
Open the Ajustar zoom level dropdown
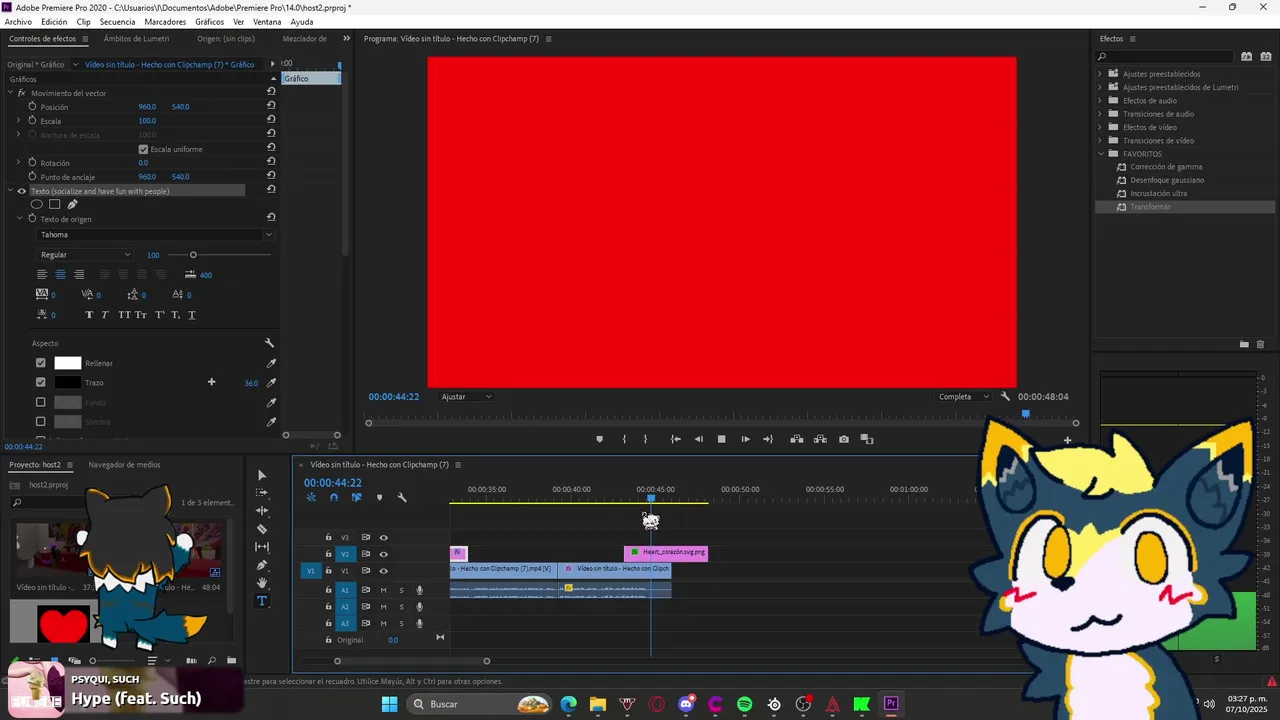pos(466,397)
